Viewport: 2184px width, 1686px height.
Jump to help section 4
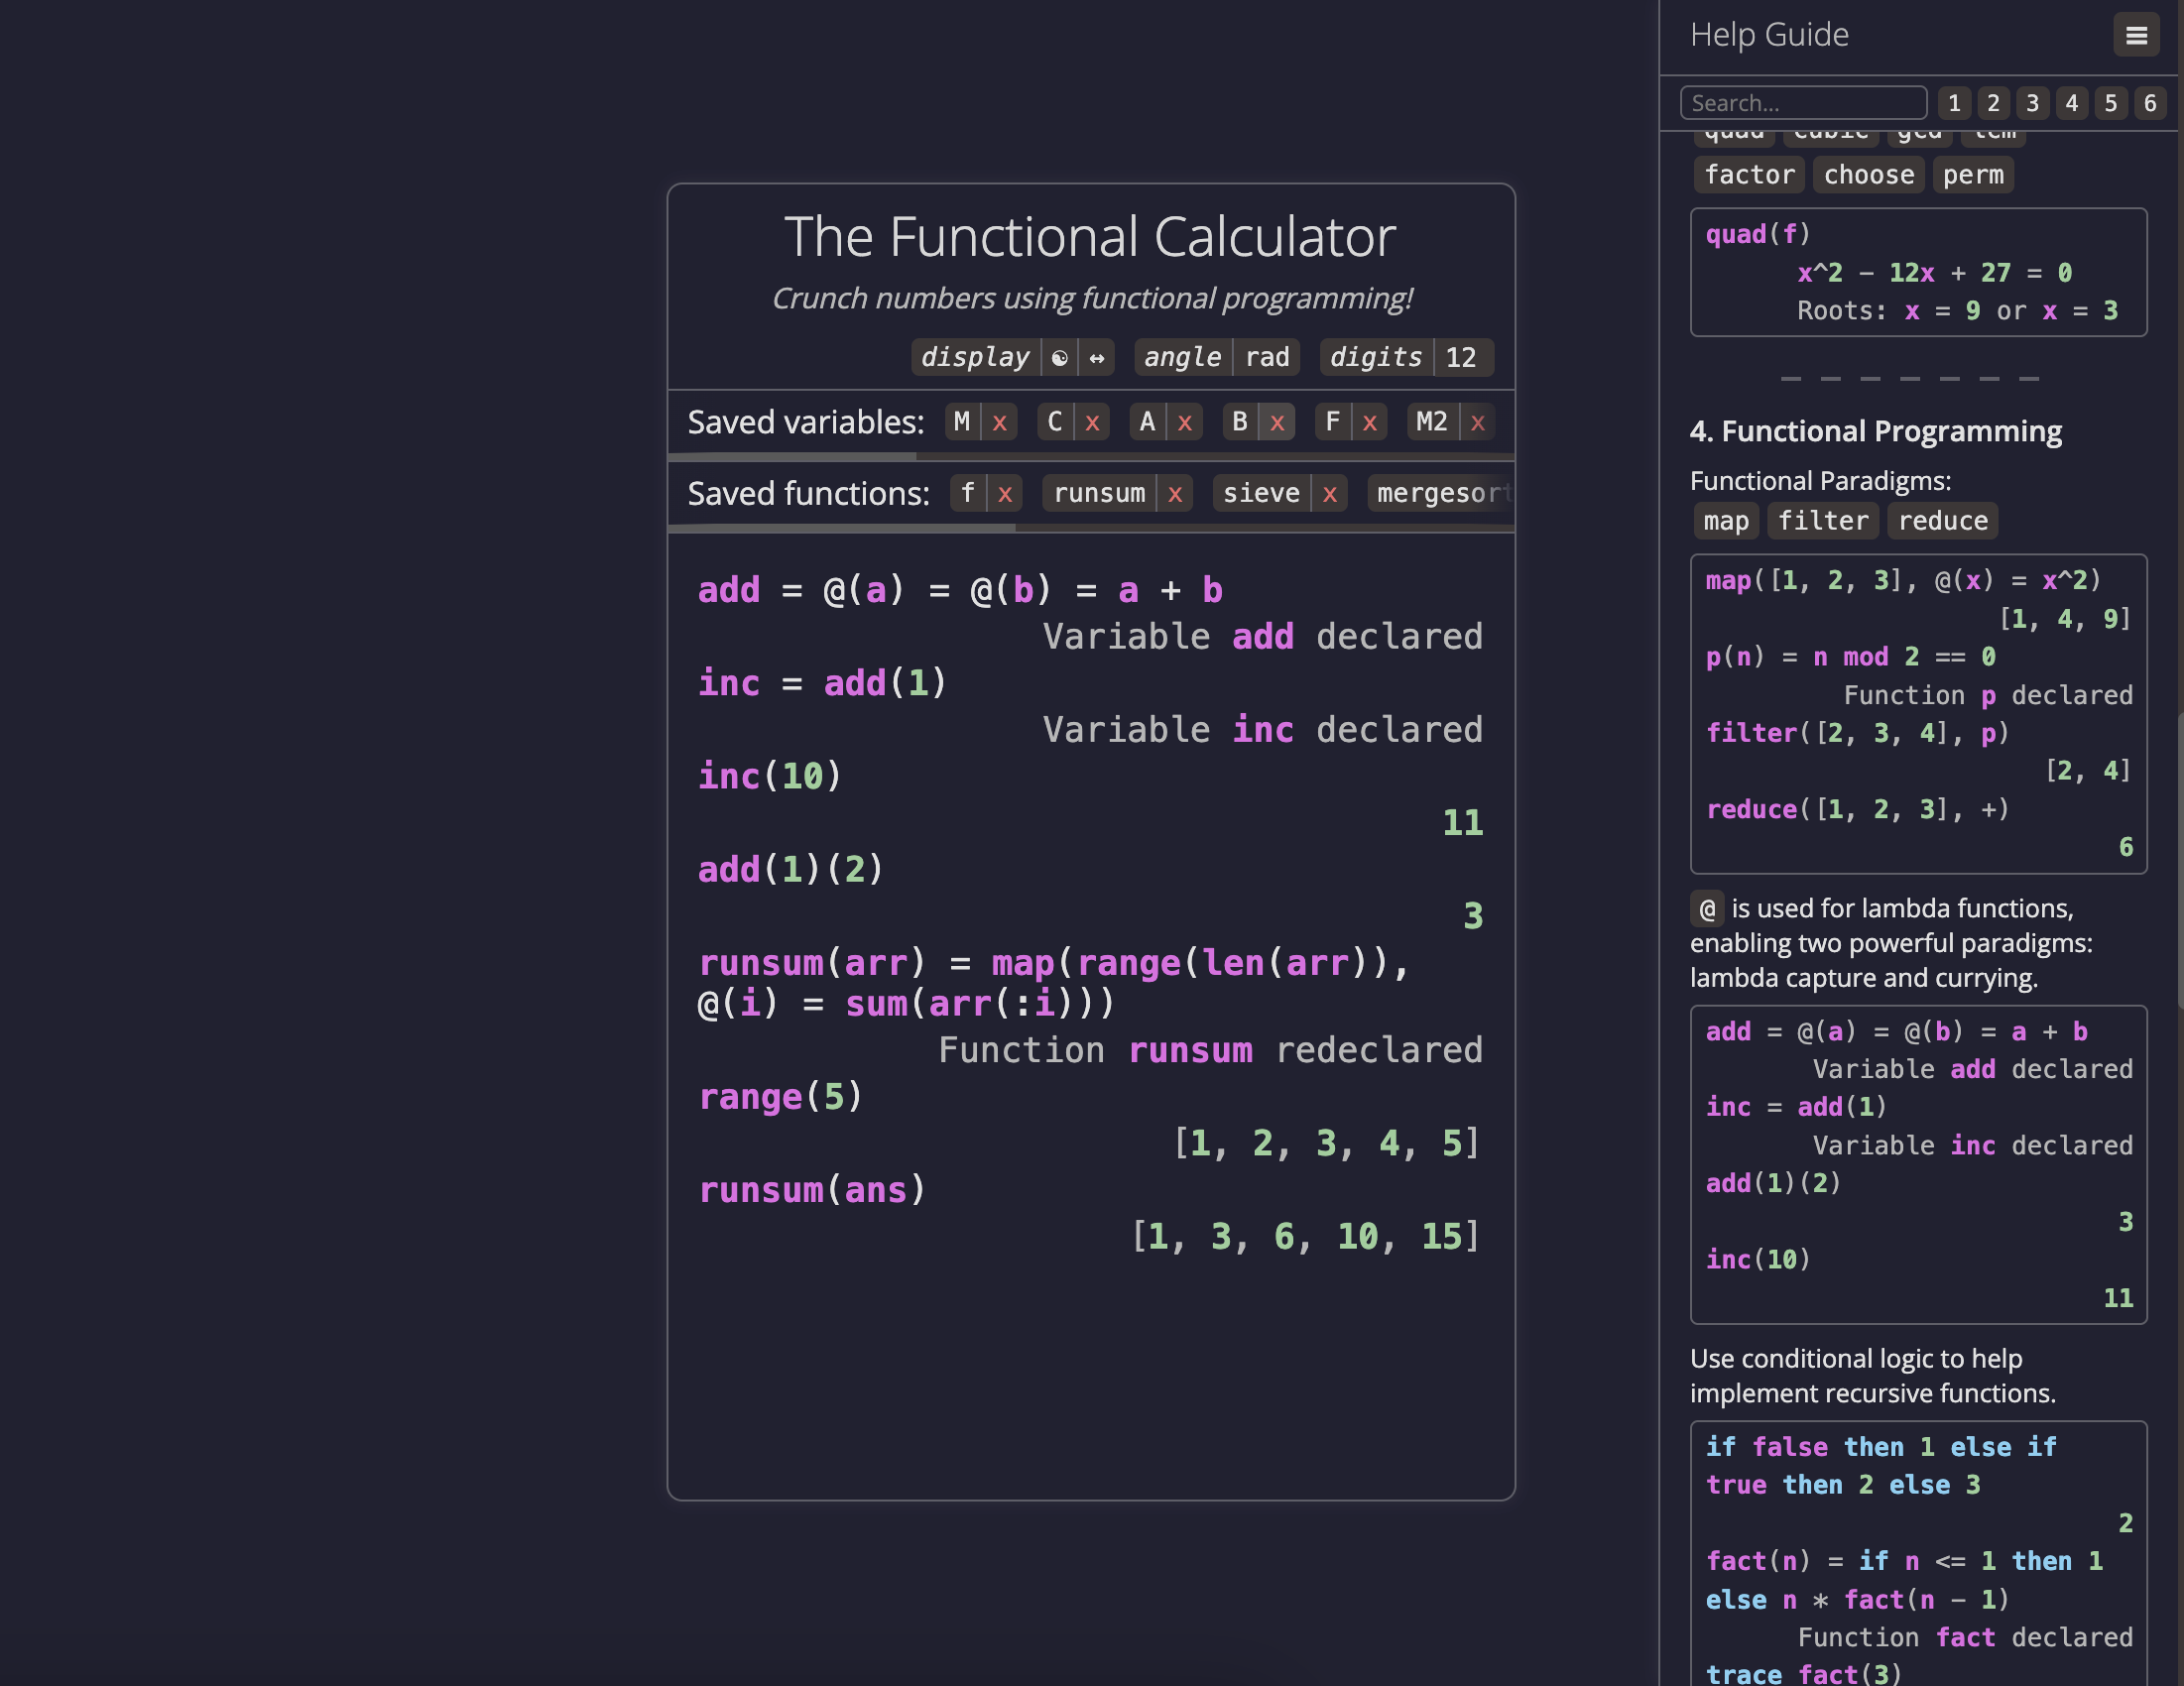point(2071,103)
